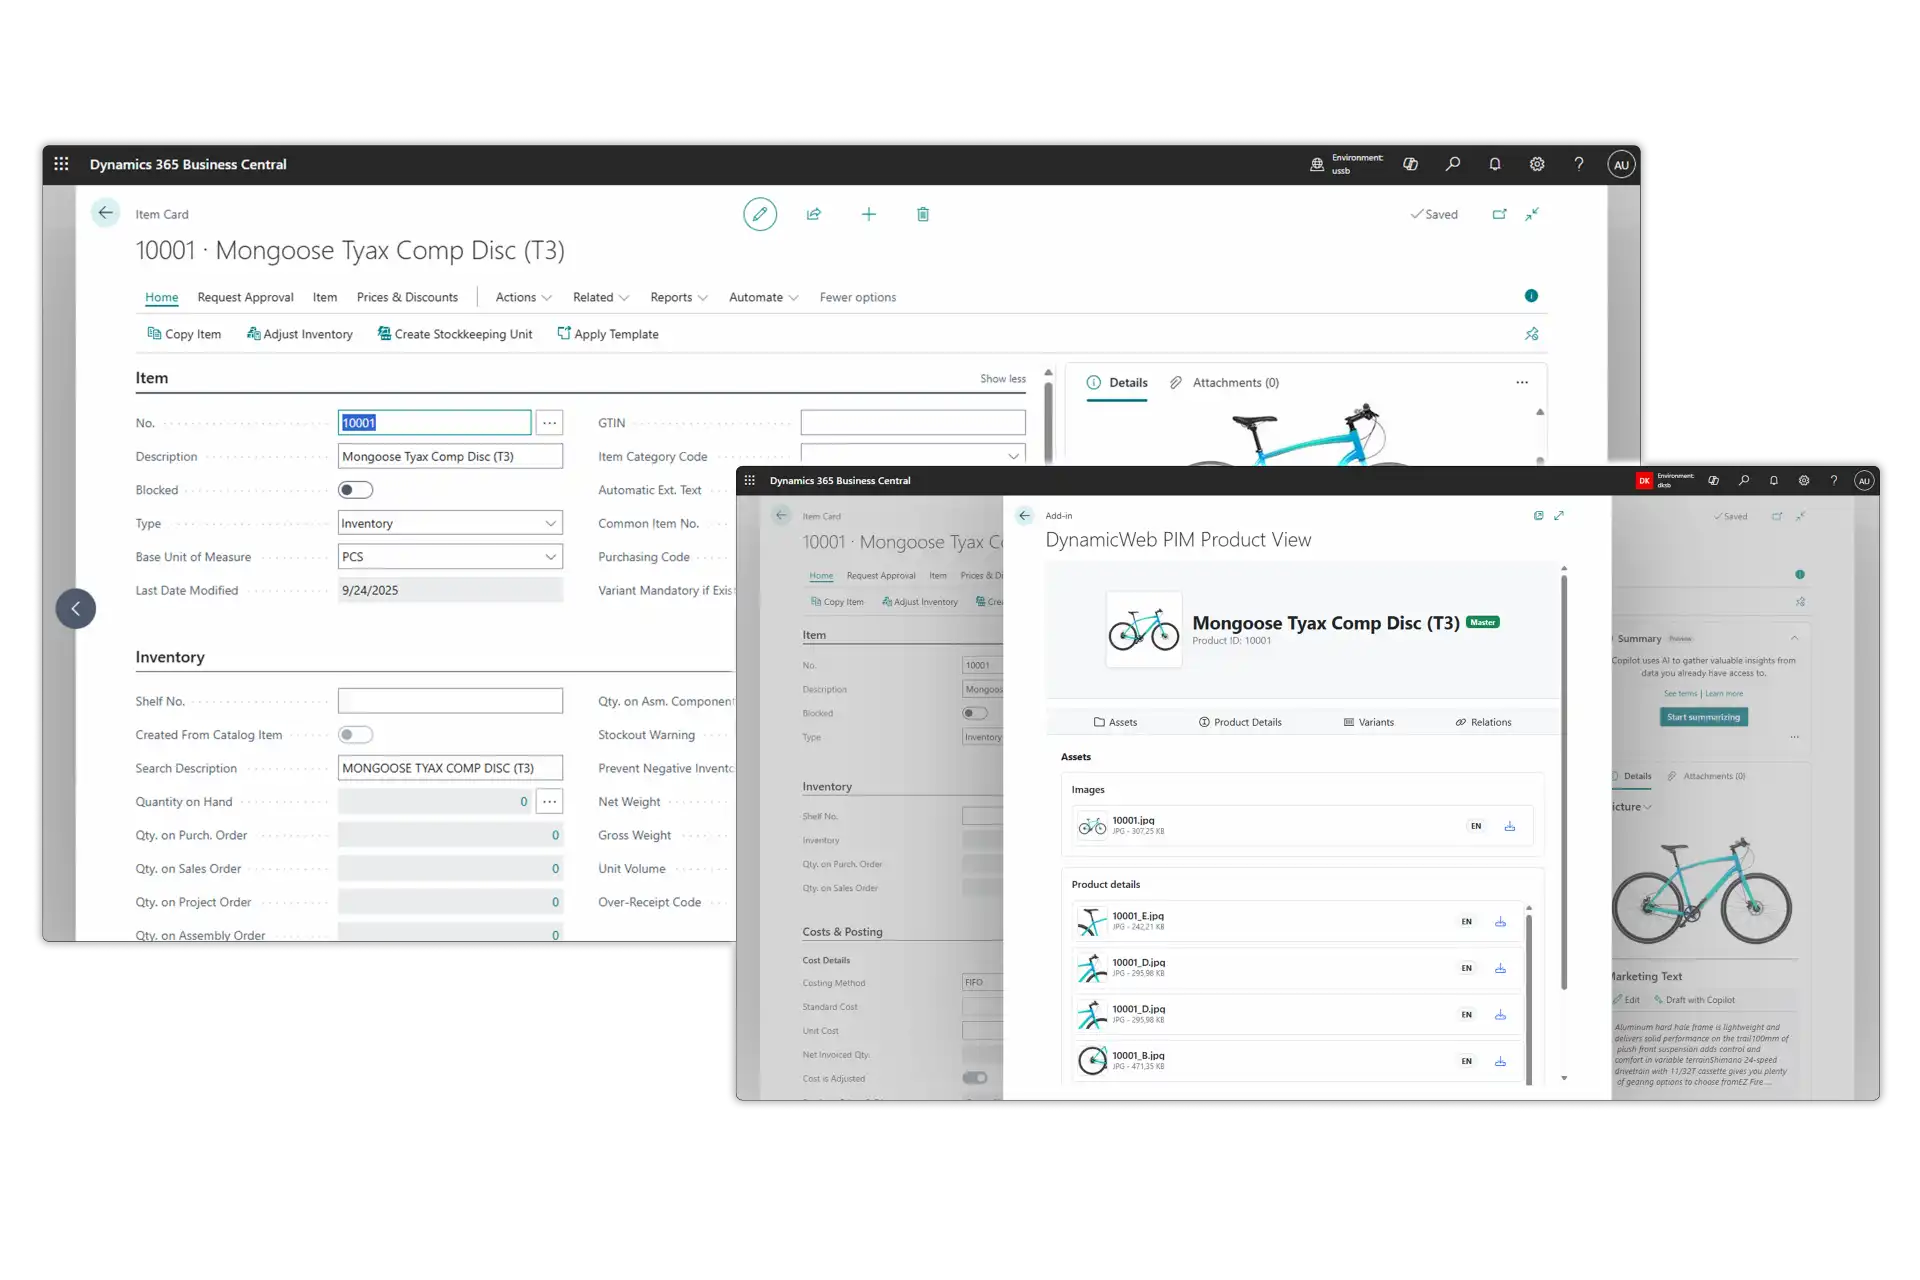Screen dimensions: 1920x1280
Task: Click the pencil edit icon on Item Card
Action: tap(760, 214)
